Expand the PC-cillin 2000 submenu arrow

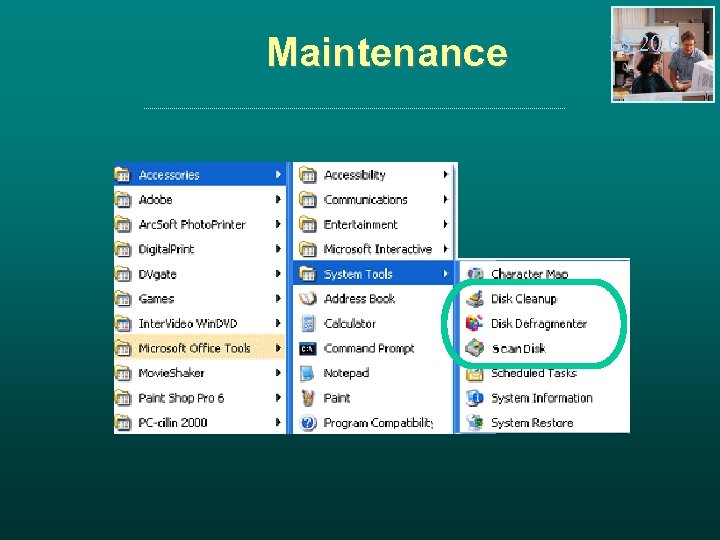coord(278,422)
